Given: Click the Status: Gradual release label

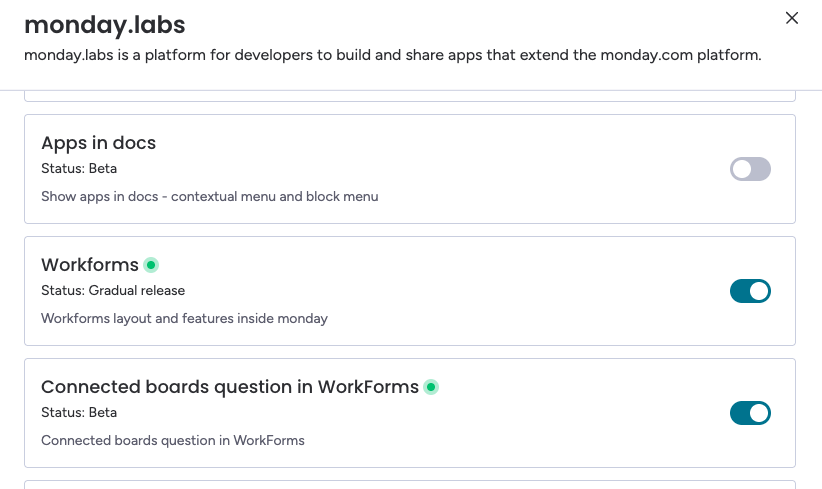Looking at the screenshot, I should [113, 290].
